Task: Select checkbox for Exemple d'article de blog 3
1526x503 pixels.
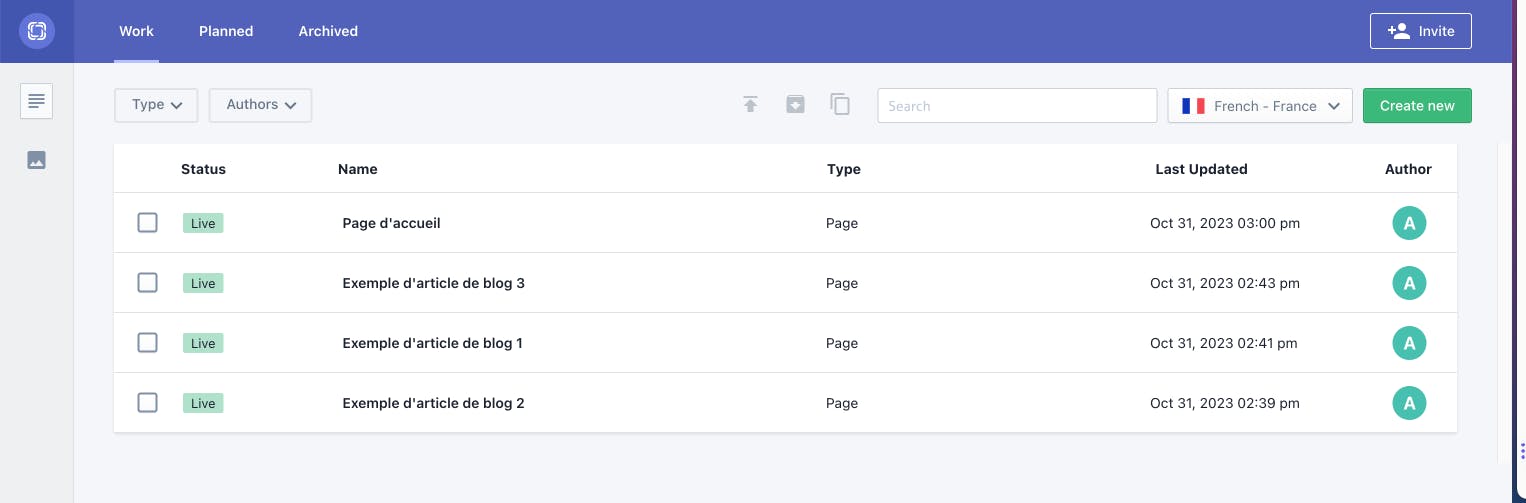Action: pos(147,283)
